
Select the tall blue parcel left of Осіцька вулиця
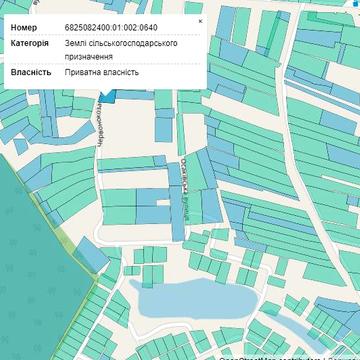[176, 202]
